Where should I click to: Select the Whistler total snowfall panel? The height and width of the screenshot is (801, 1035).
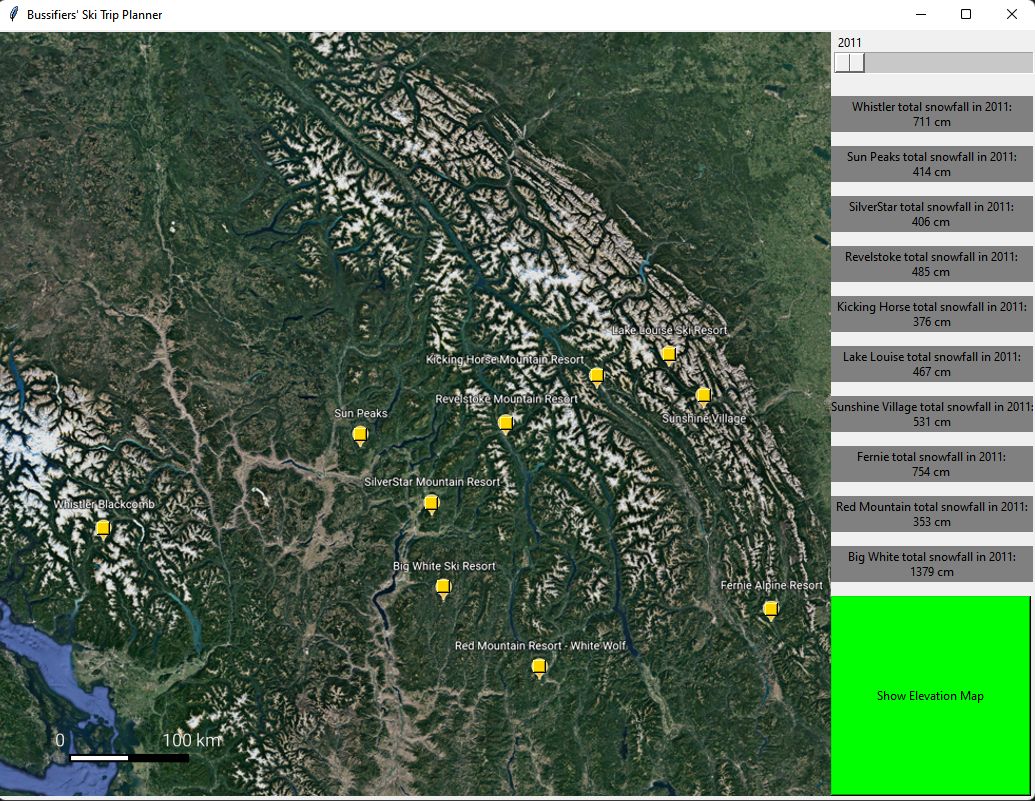pyautogui.click(x=930, y=114)
